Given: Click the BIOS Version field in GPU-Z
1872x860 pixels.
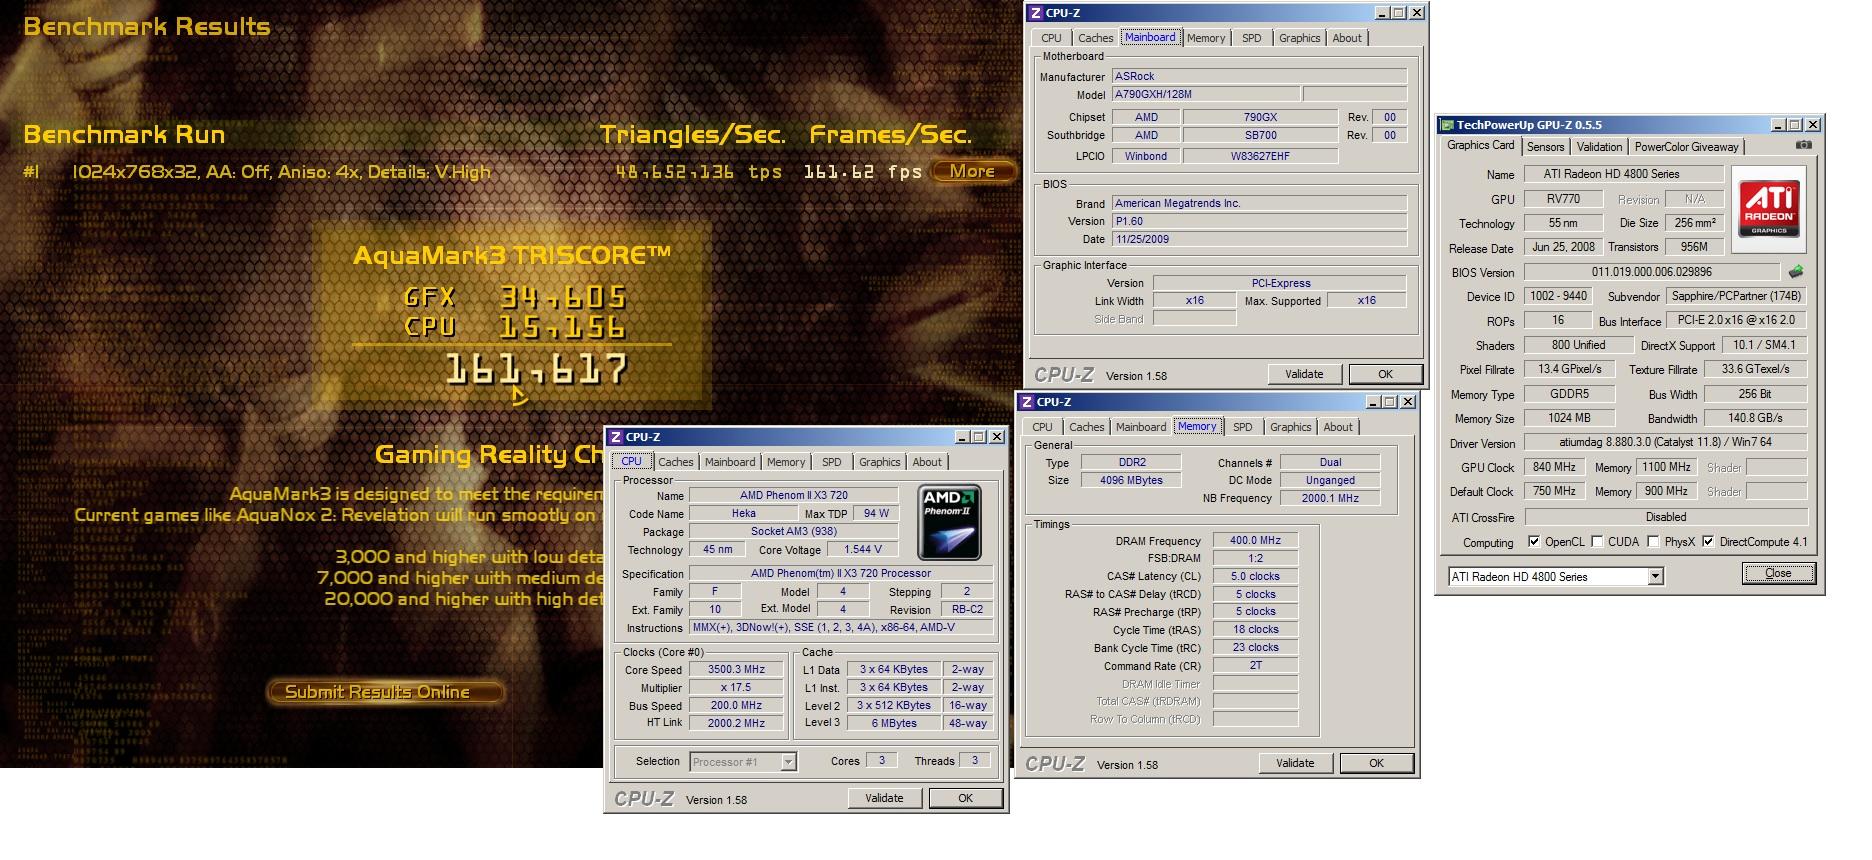Looking at the screenshot, I should [1651, 271].
